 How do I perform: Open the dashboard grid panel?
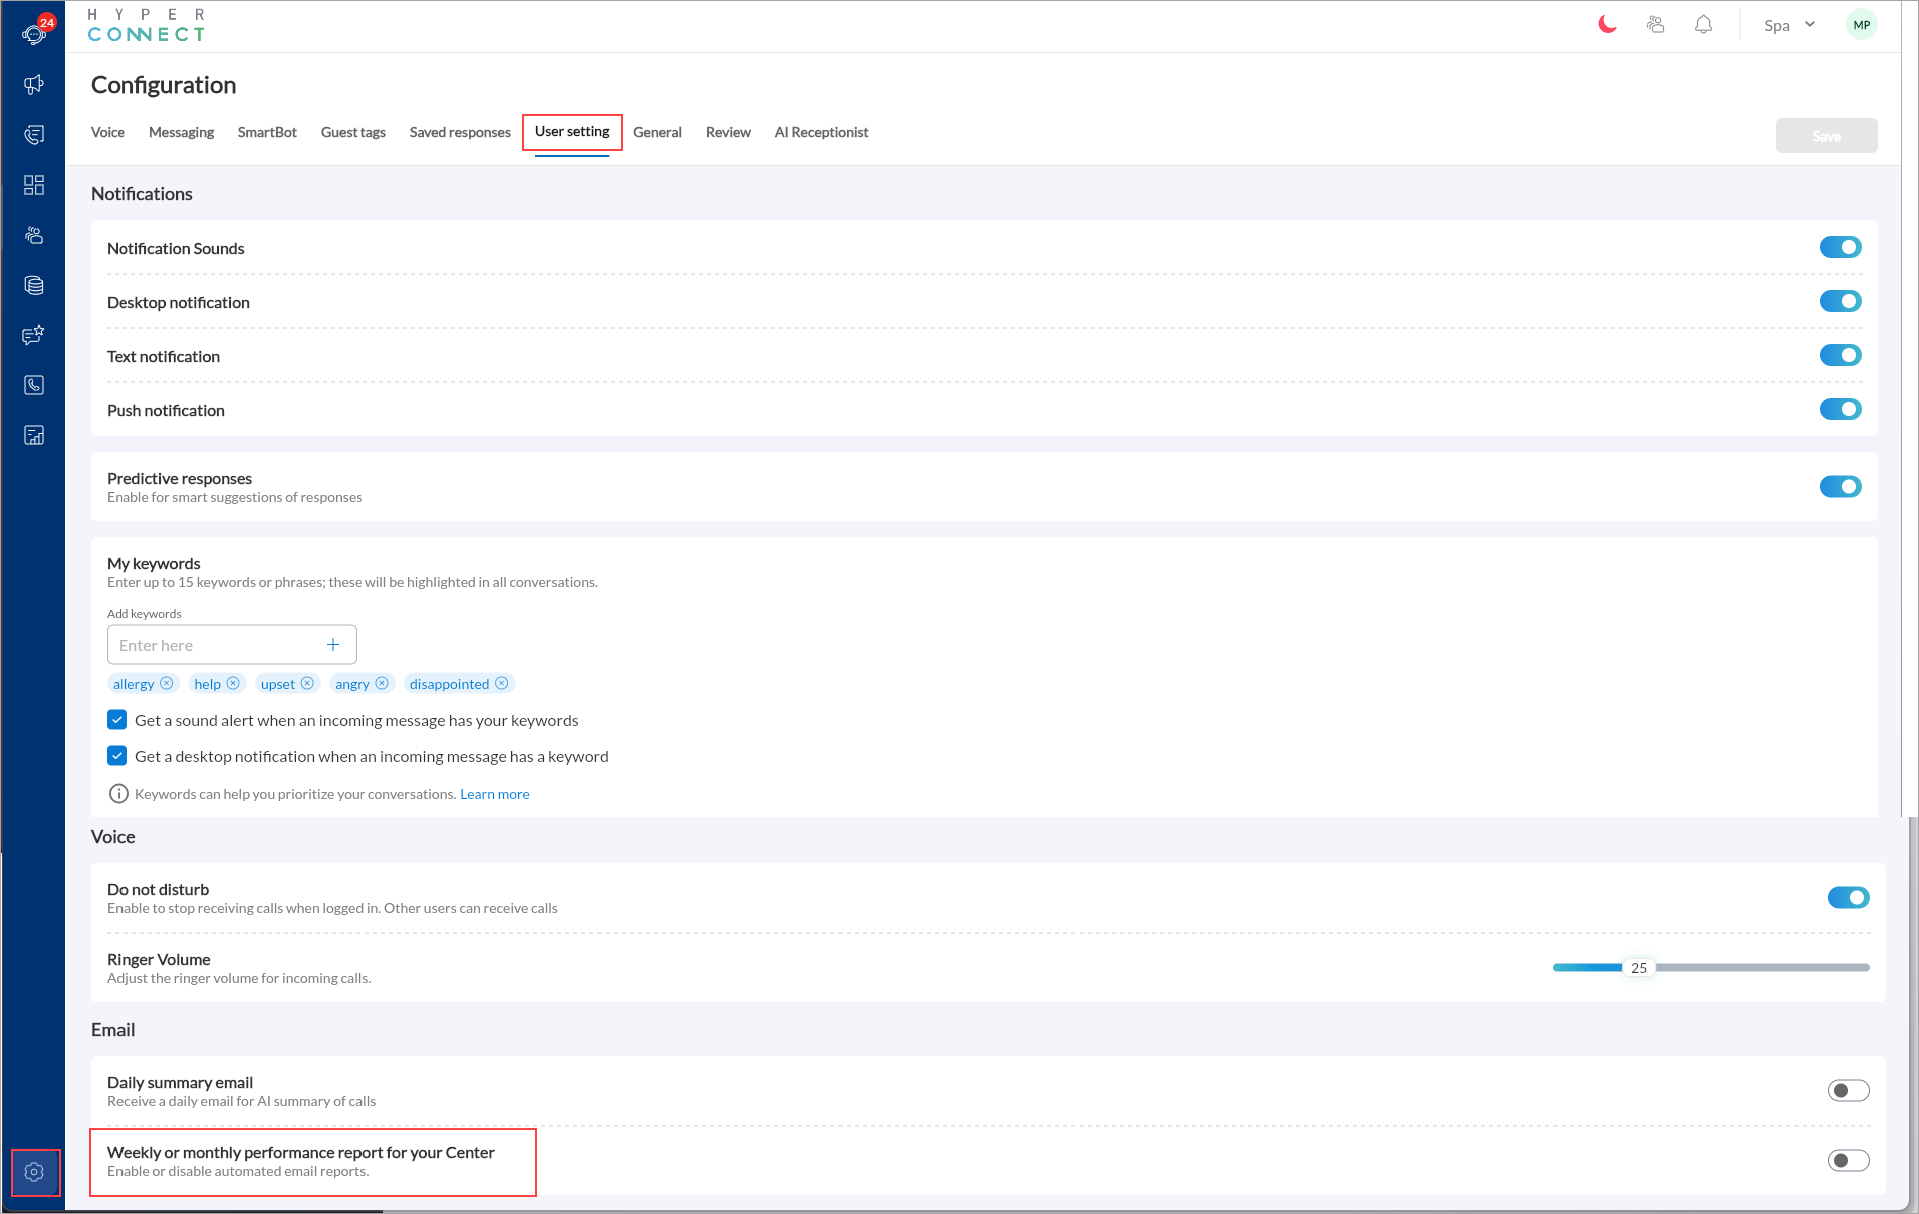[x=33, y=185]
